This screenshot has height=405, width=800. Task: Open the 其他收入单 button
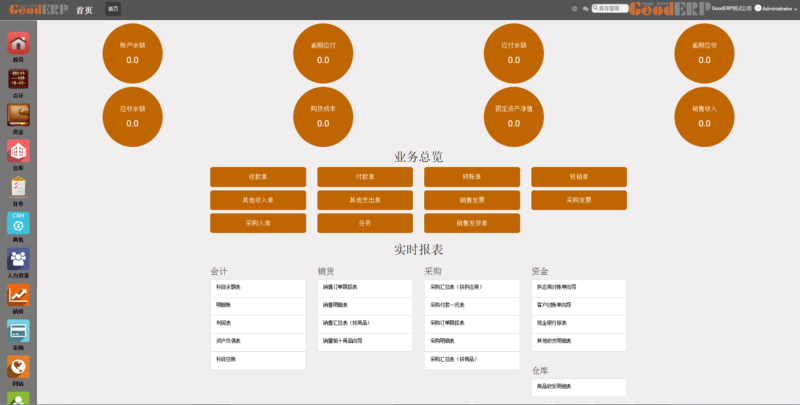(x=258, y=200)
